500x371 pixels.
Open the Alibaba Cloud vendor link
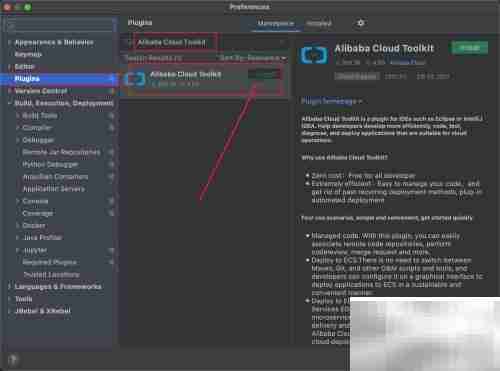[408, 62]
